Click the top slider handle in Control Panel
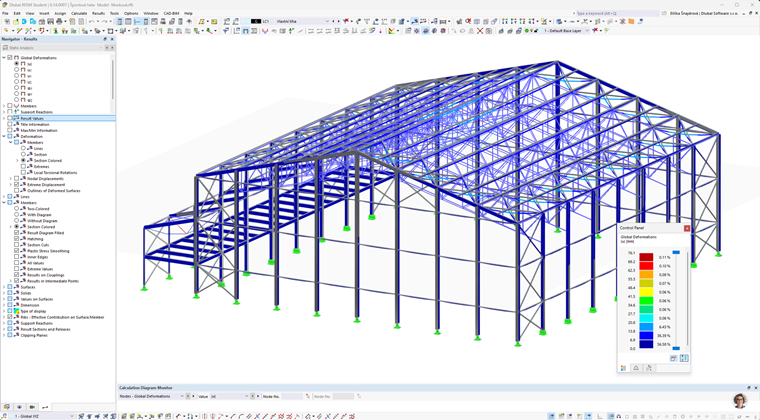Screen dimensions: 760x420 (676, 252)
